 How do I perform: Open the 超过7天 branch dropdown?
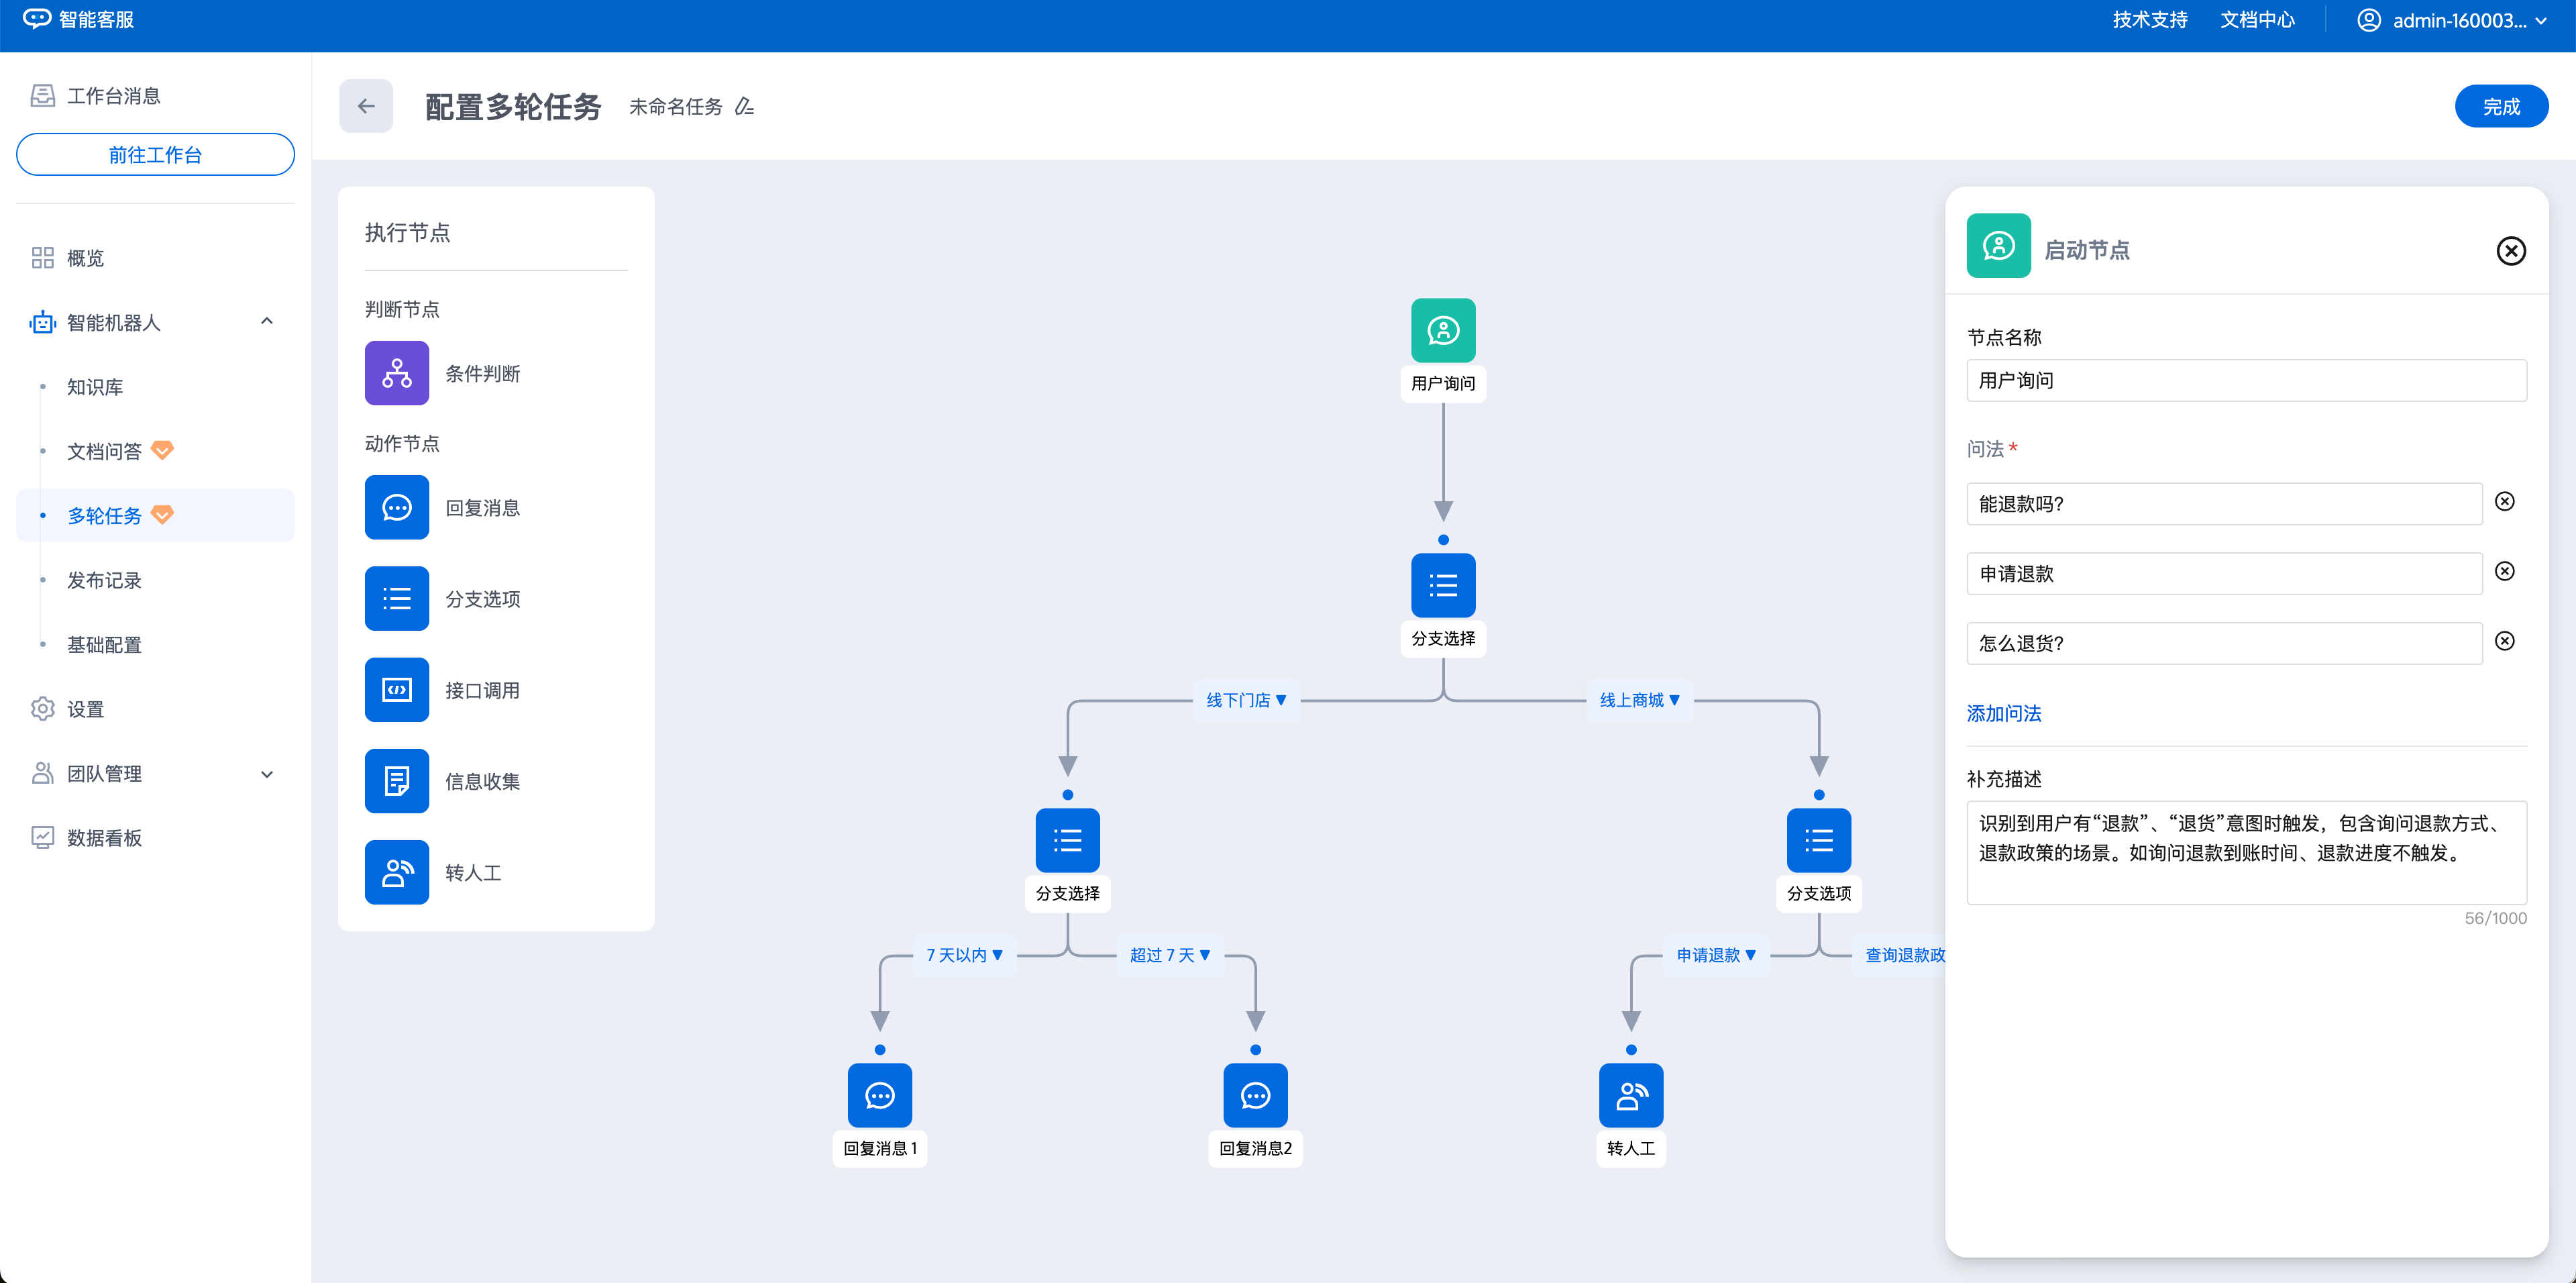(1170, 955)
